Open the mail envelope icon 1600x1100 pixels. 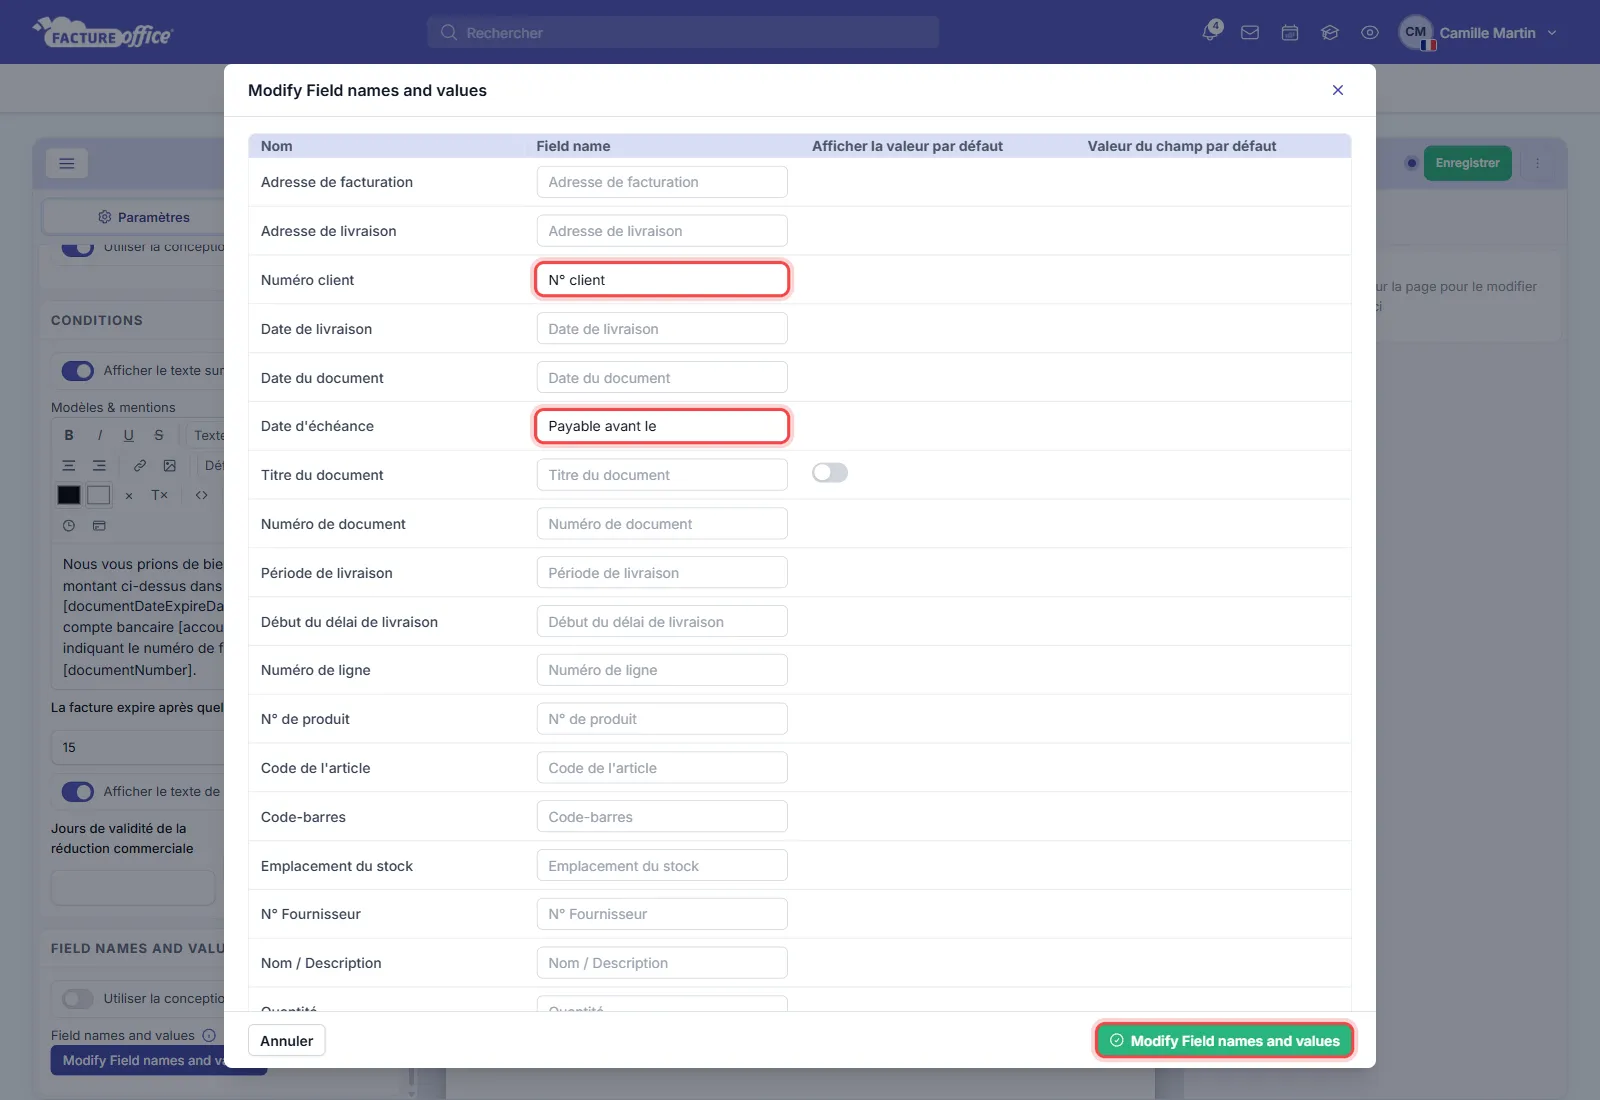tap(1250, 33)
